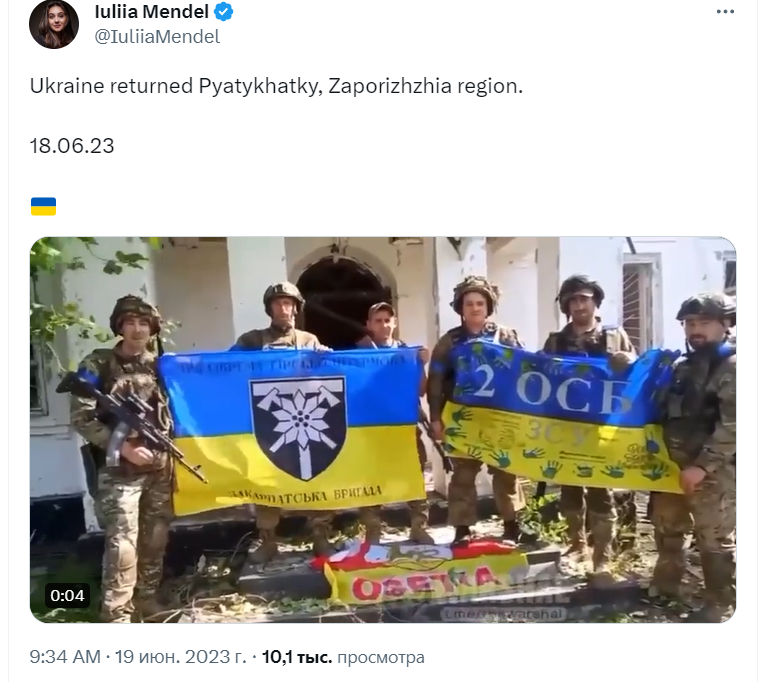Play the embedded video
The width and height of the screenshot is (759, 682).
(383, 429)
